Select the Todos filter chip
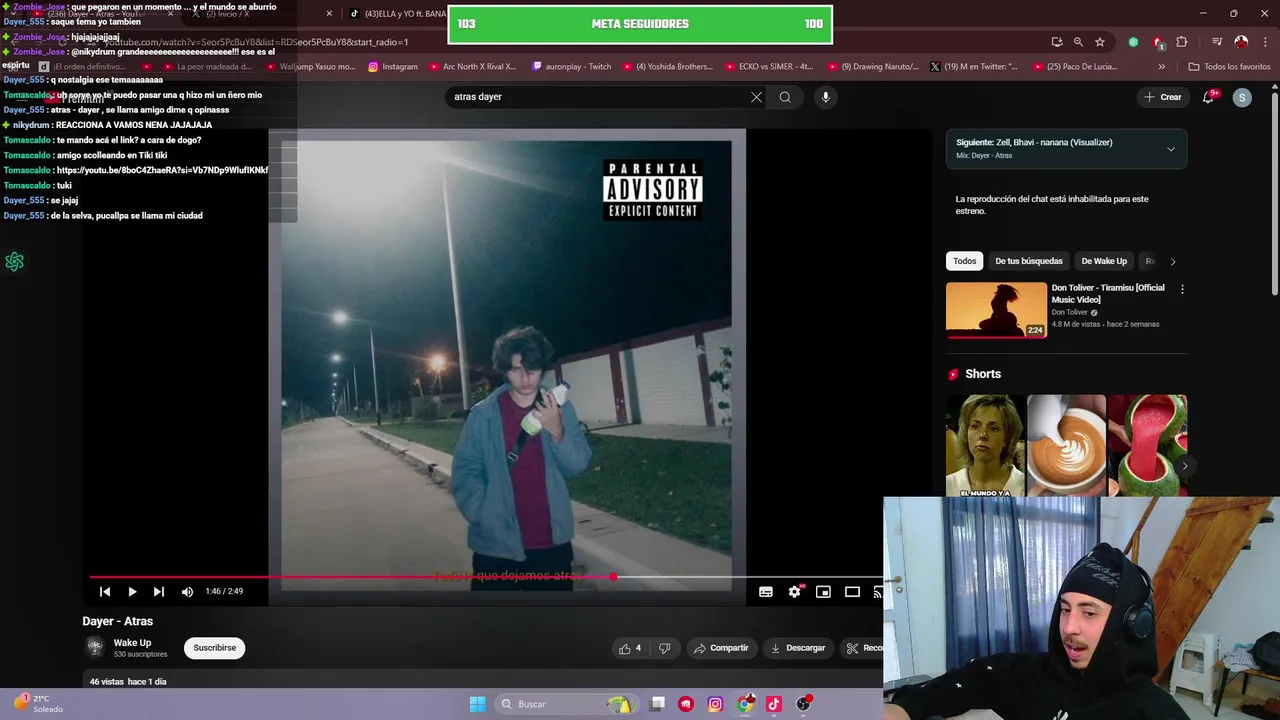The image size is (1280, 720). click(x=964, y=261)
